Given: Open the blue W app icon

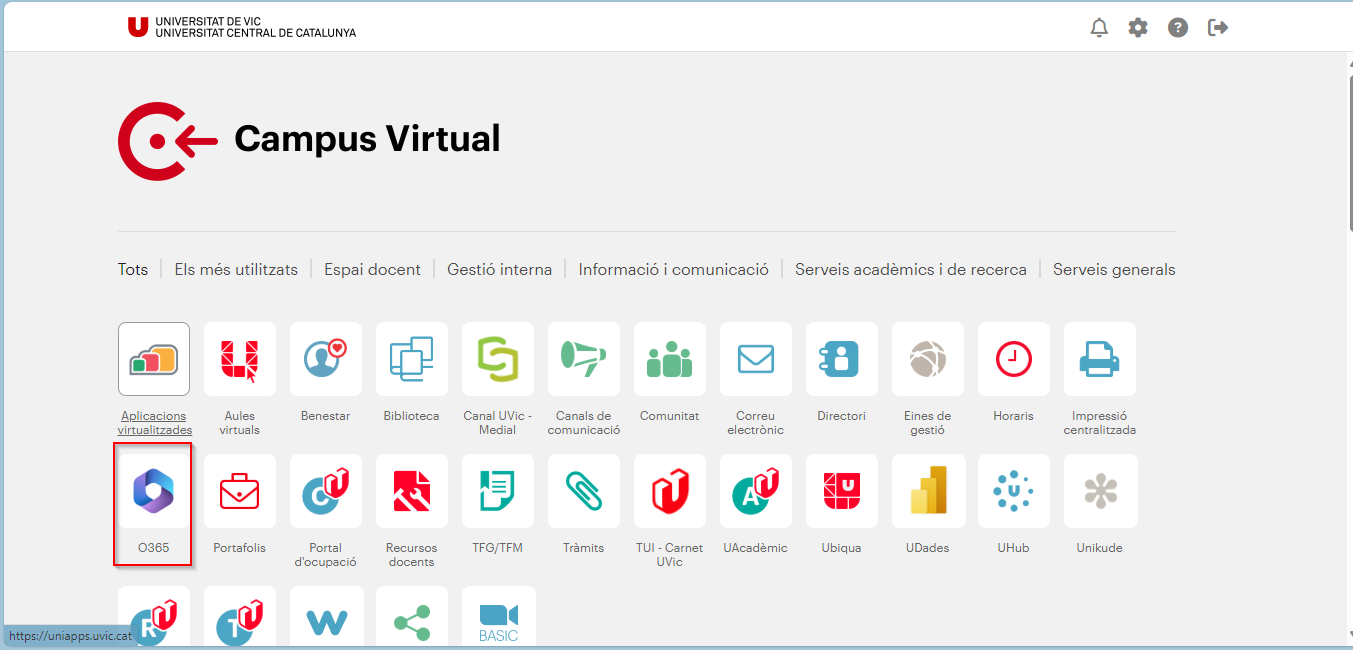Looking at the screenshot, I should click(x=326, y=618).
